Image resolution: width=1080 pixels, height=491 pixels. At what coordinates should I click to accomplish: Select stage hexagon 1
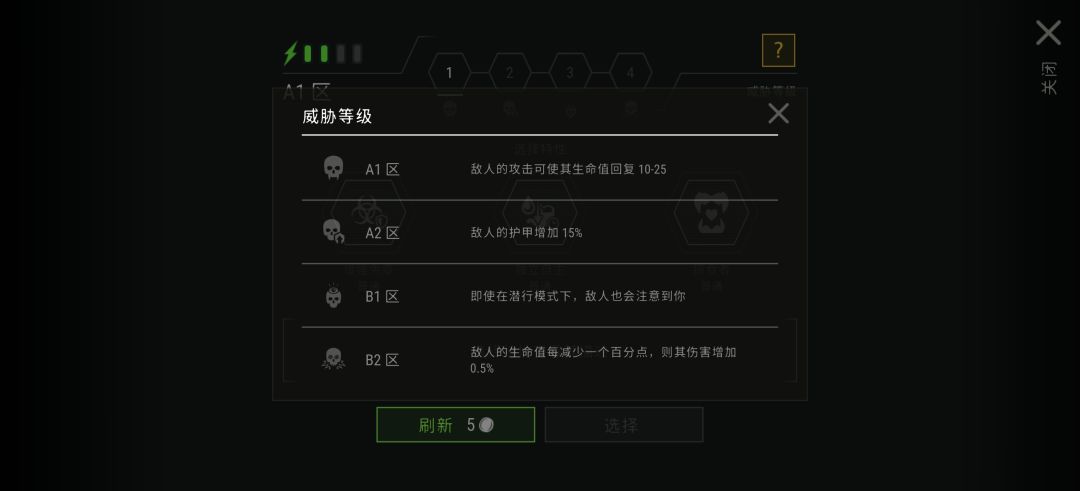coord(449,73)
